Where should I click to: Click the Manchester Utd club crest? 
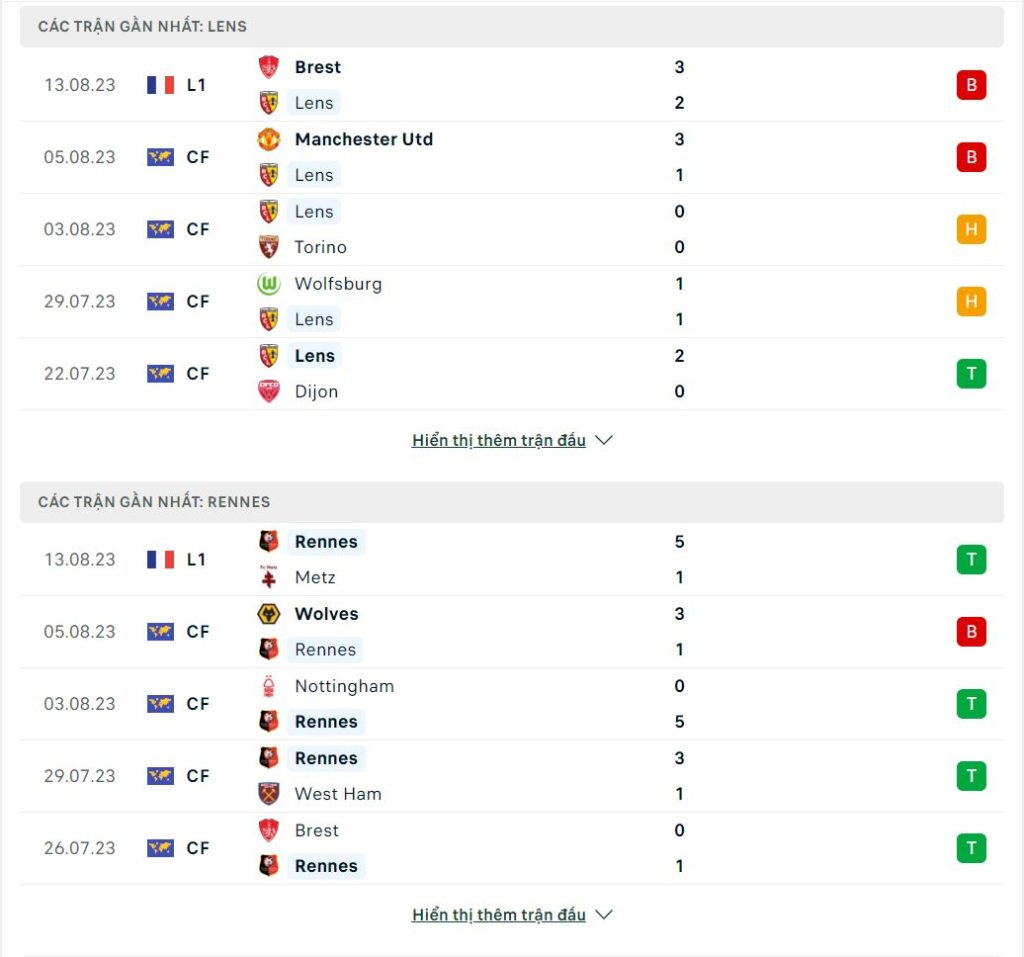click(x=268, y=139)
